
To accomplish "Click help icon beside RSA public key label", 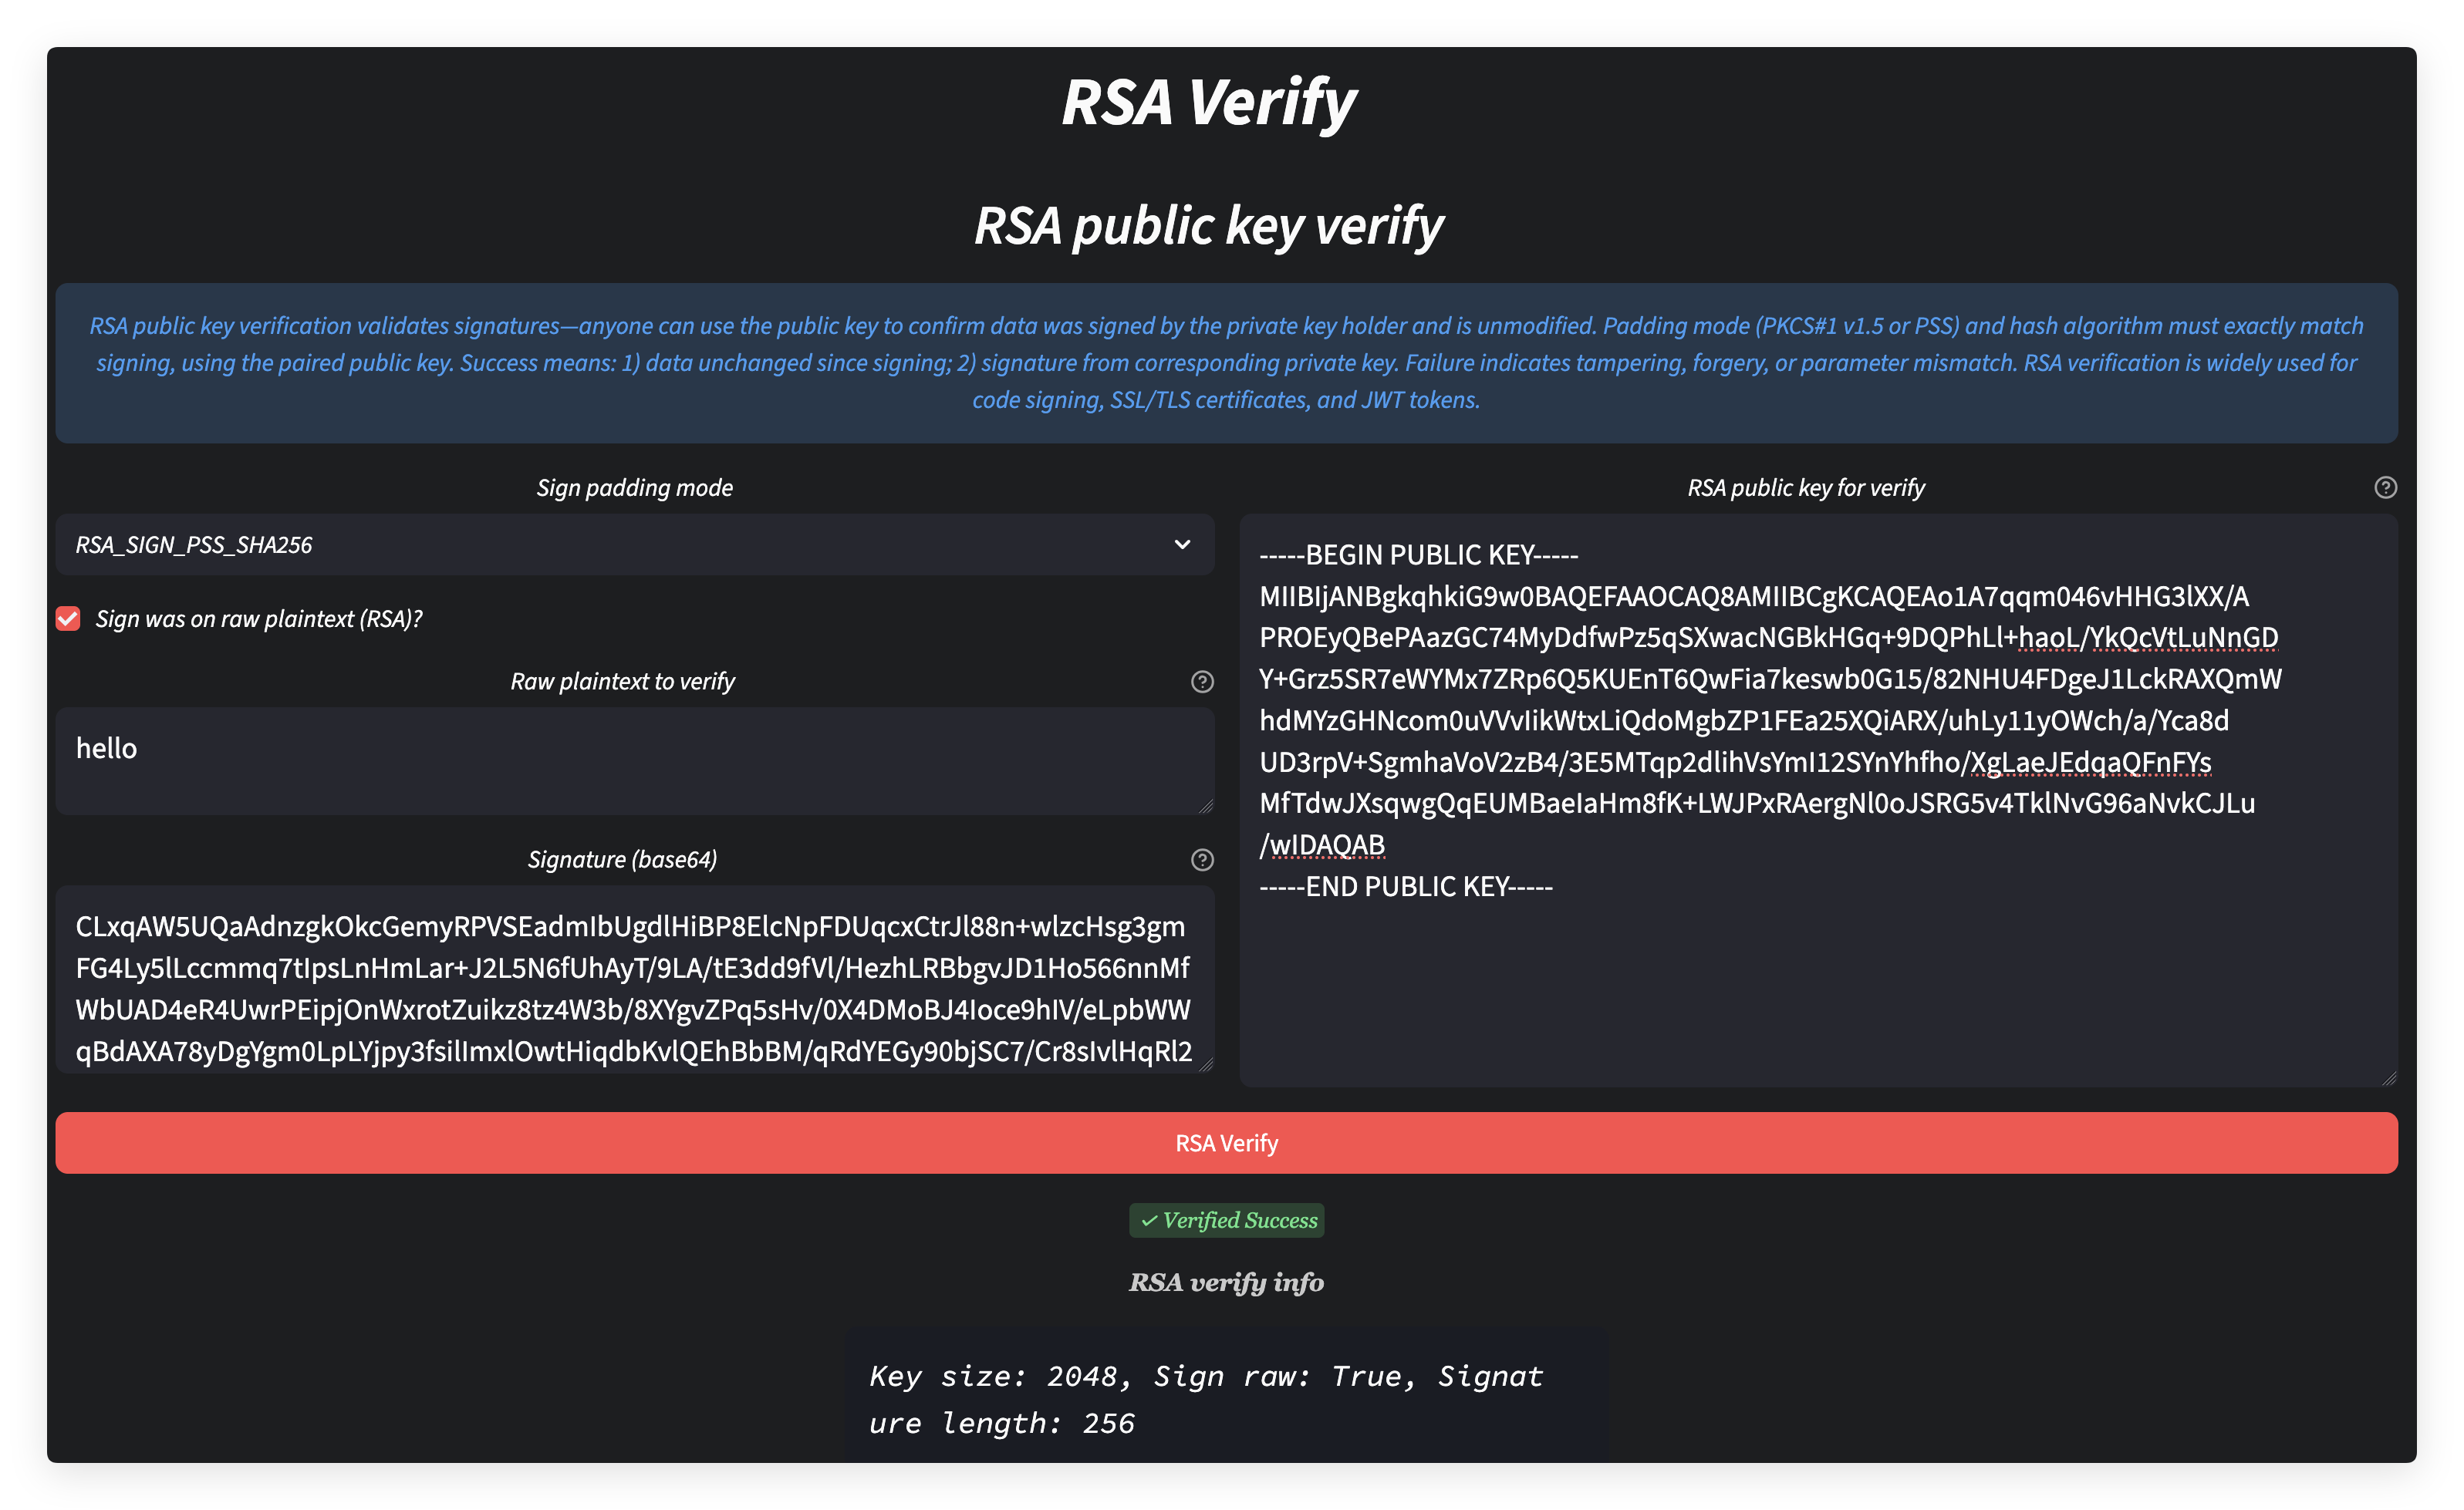I will tap(2385, 487).
